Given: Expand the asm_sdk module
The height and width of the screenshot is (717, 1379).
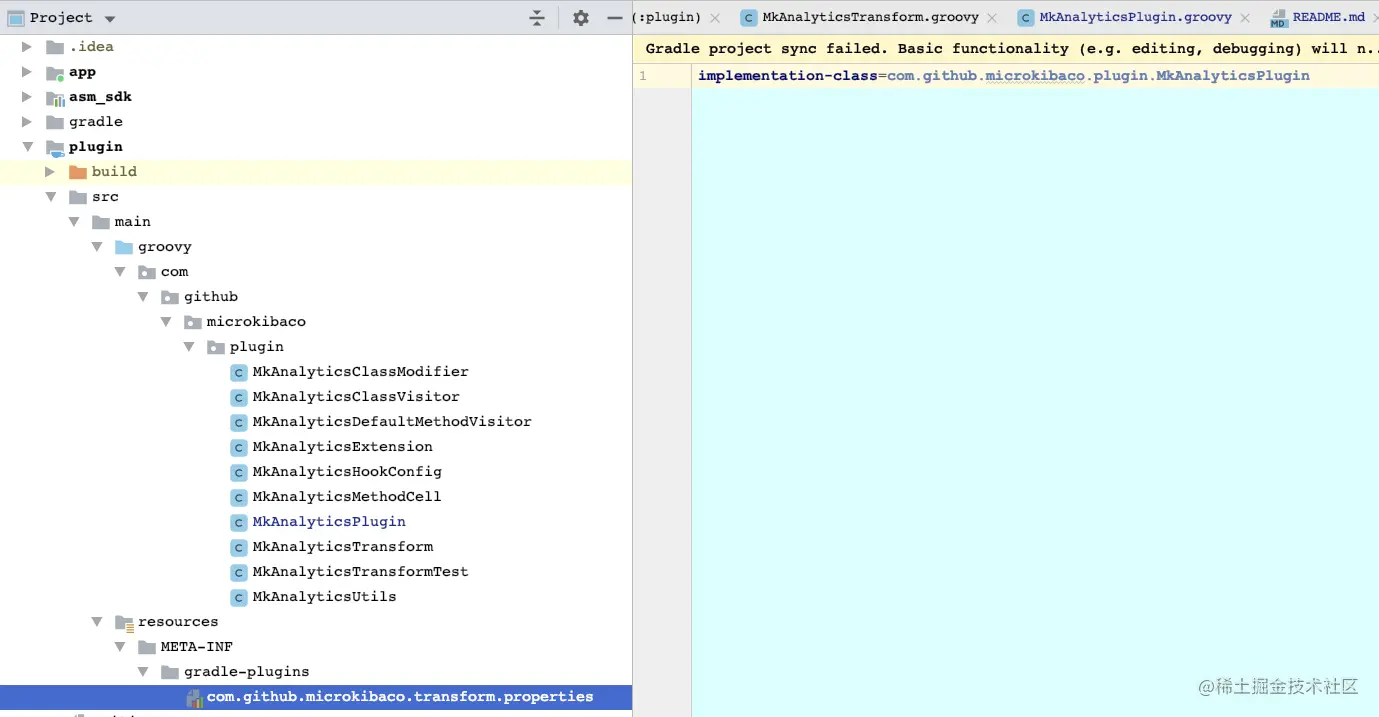Looking at the screenshot, I should click(27, 97).
